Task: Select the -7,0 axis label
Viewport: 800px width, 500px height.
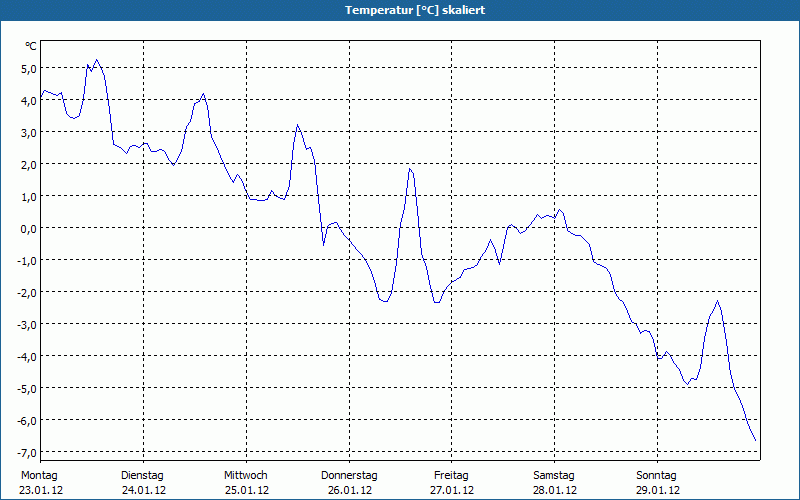Action: coord(27,452)
